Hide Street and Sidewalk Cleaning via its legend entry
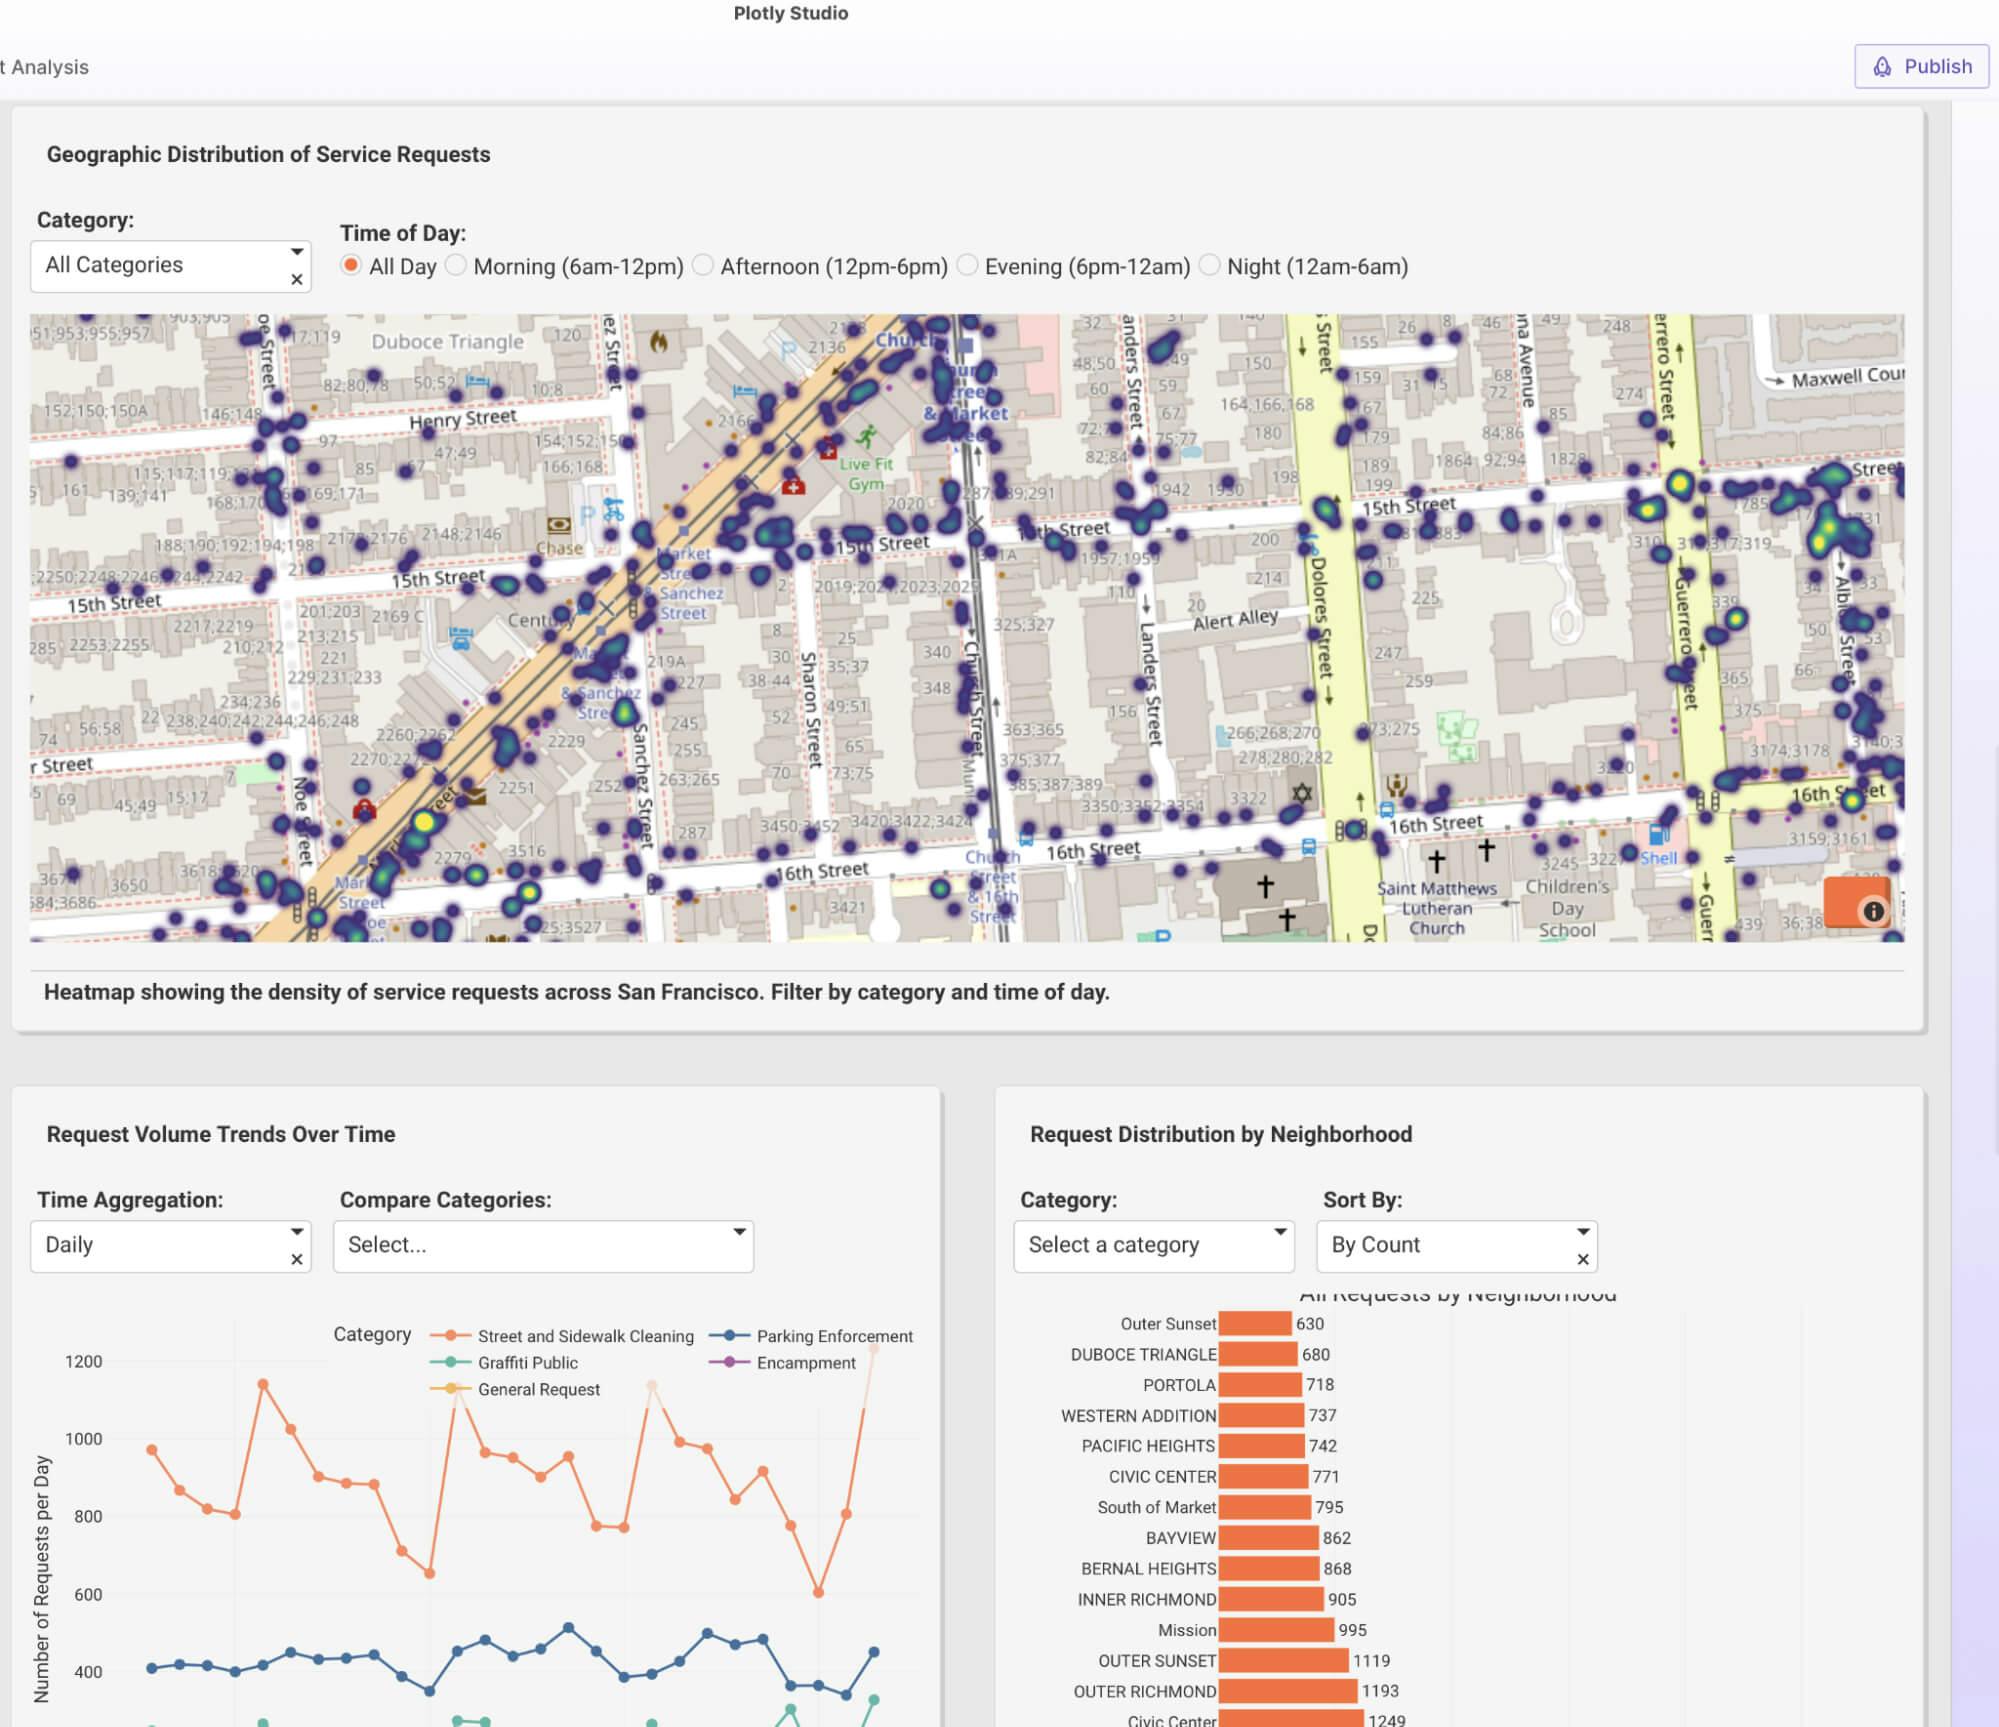This screenshot has height=1727, width=1999. [x=587, y=1336]
